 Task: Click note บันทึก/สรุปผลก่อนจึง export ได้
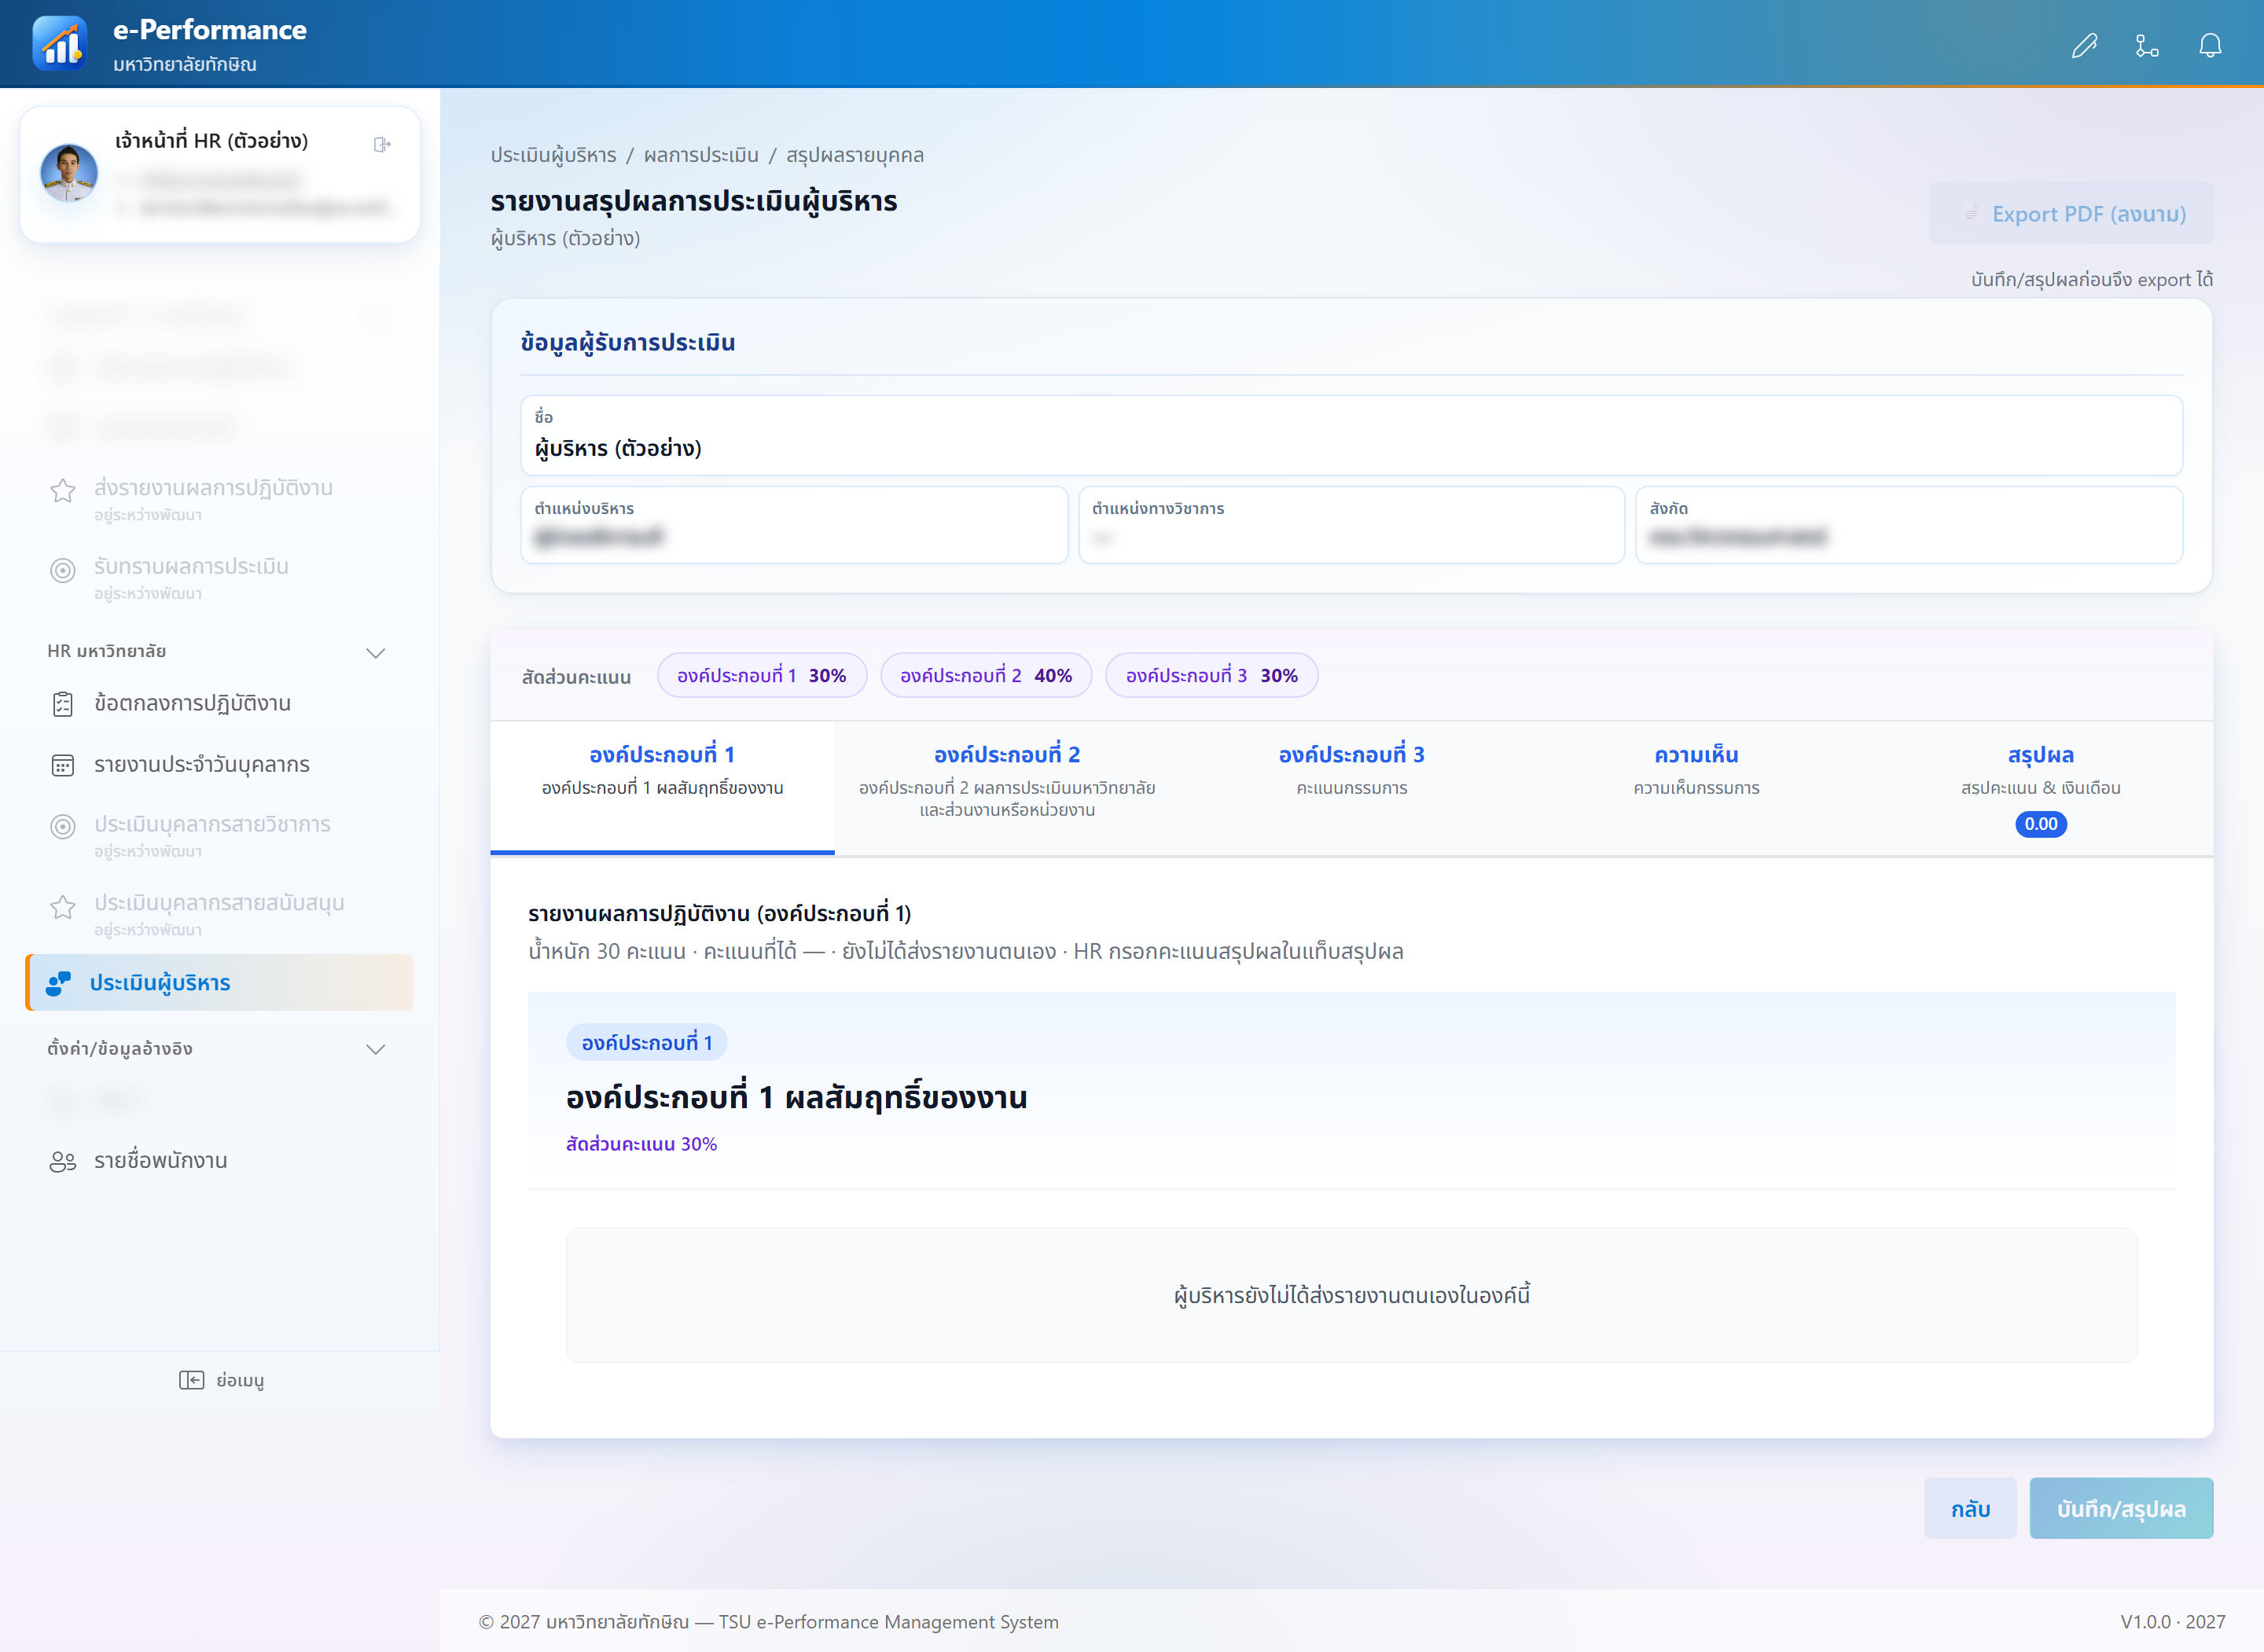(x=2091, y=280)
